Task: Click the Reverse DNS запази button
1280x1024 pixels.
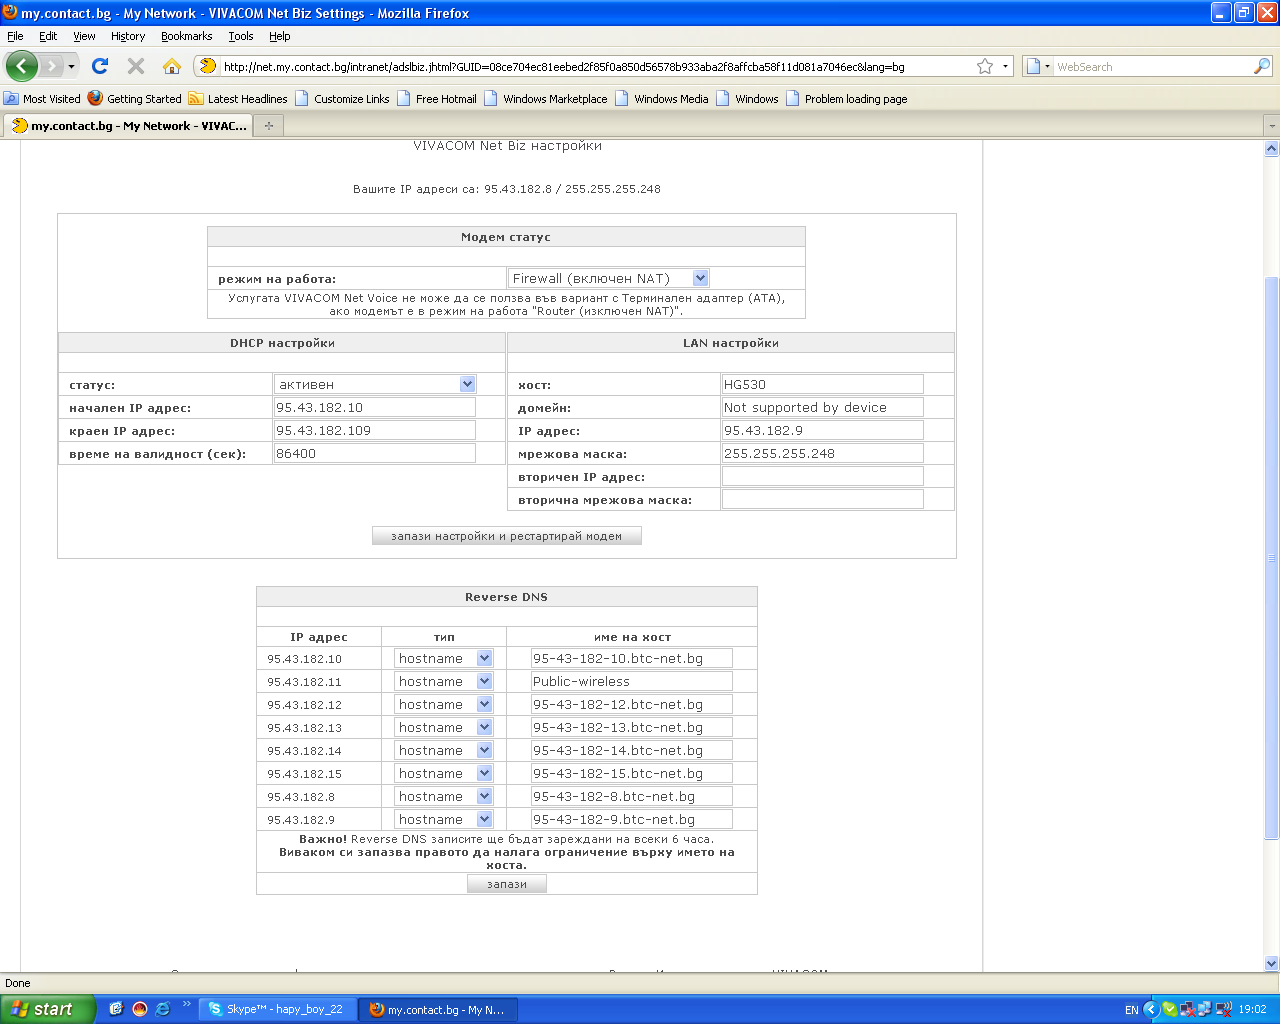Action: point(507,884)
